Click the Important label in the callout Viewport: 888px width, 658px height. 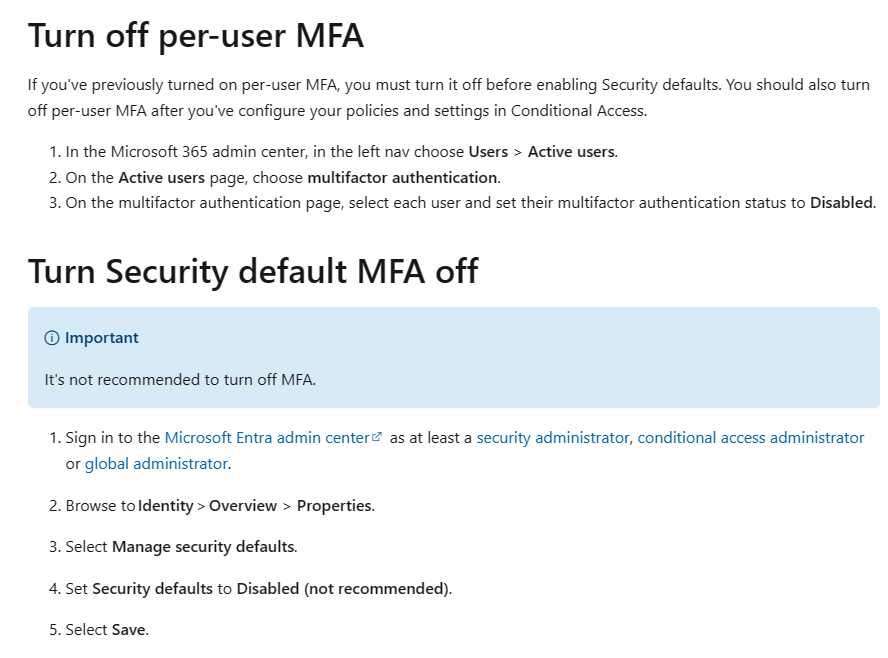(x=102, y=338)
